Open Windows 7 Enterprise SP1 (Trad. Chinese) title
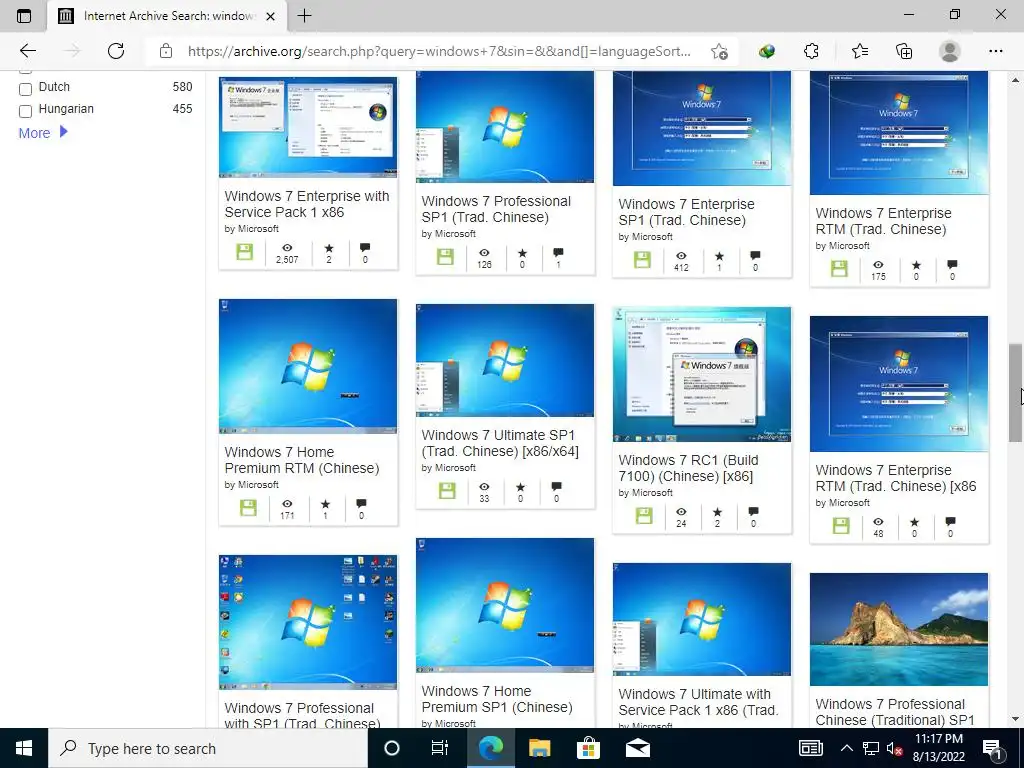This screenshot has width=1024, height=768. click(x=686, y=212)
